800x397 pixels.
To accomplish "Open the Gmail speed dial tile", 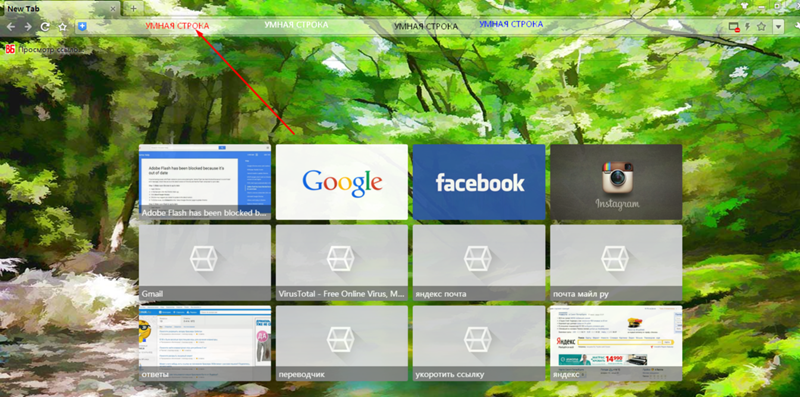I will pyautogui.click(x=205, y=263).
